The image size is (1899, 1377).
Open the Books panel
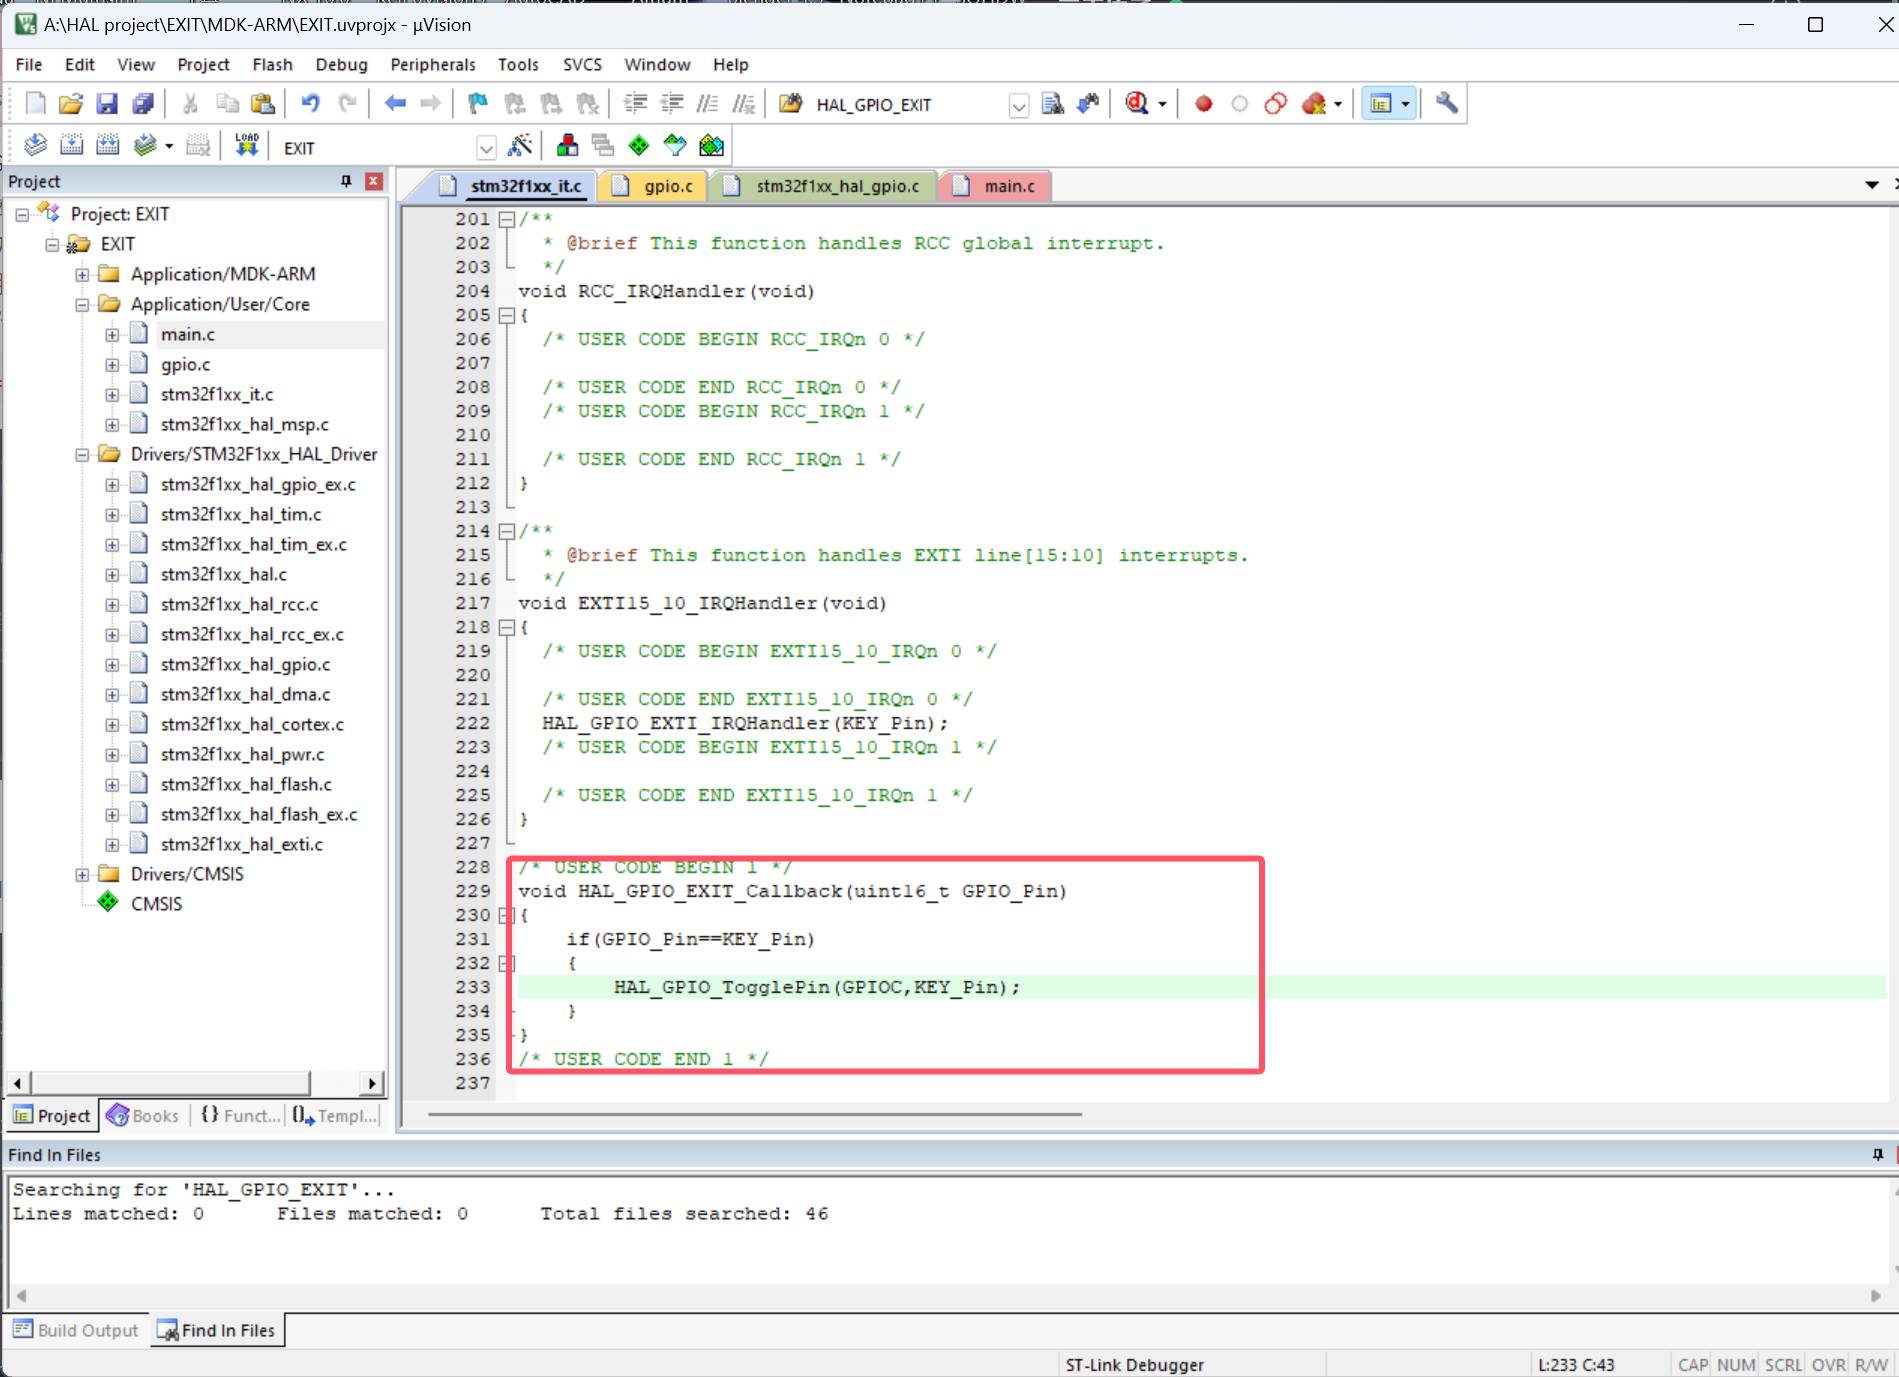(142, 1115)
